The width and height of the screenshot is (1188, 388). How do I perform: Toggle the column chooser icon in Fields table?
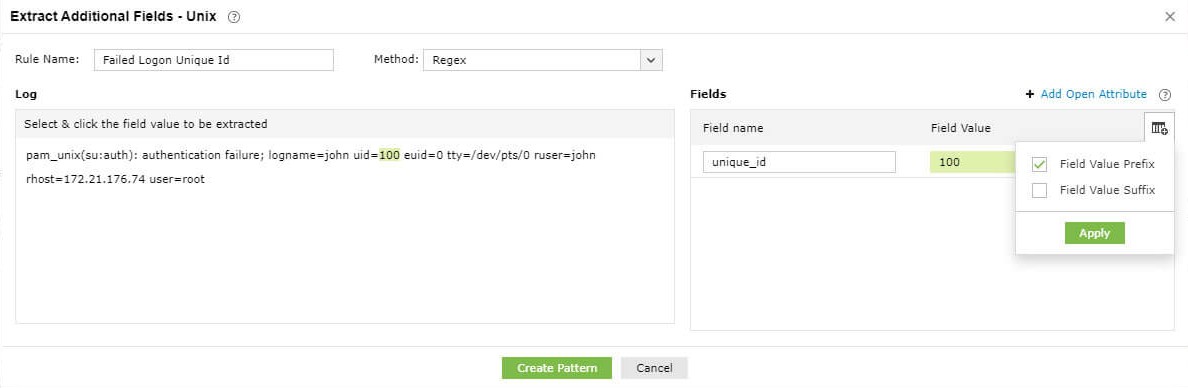click(x=1159, y=128)
